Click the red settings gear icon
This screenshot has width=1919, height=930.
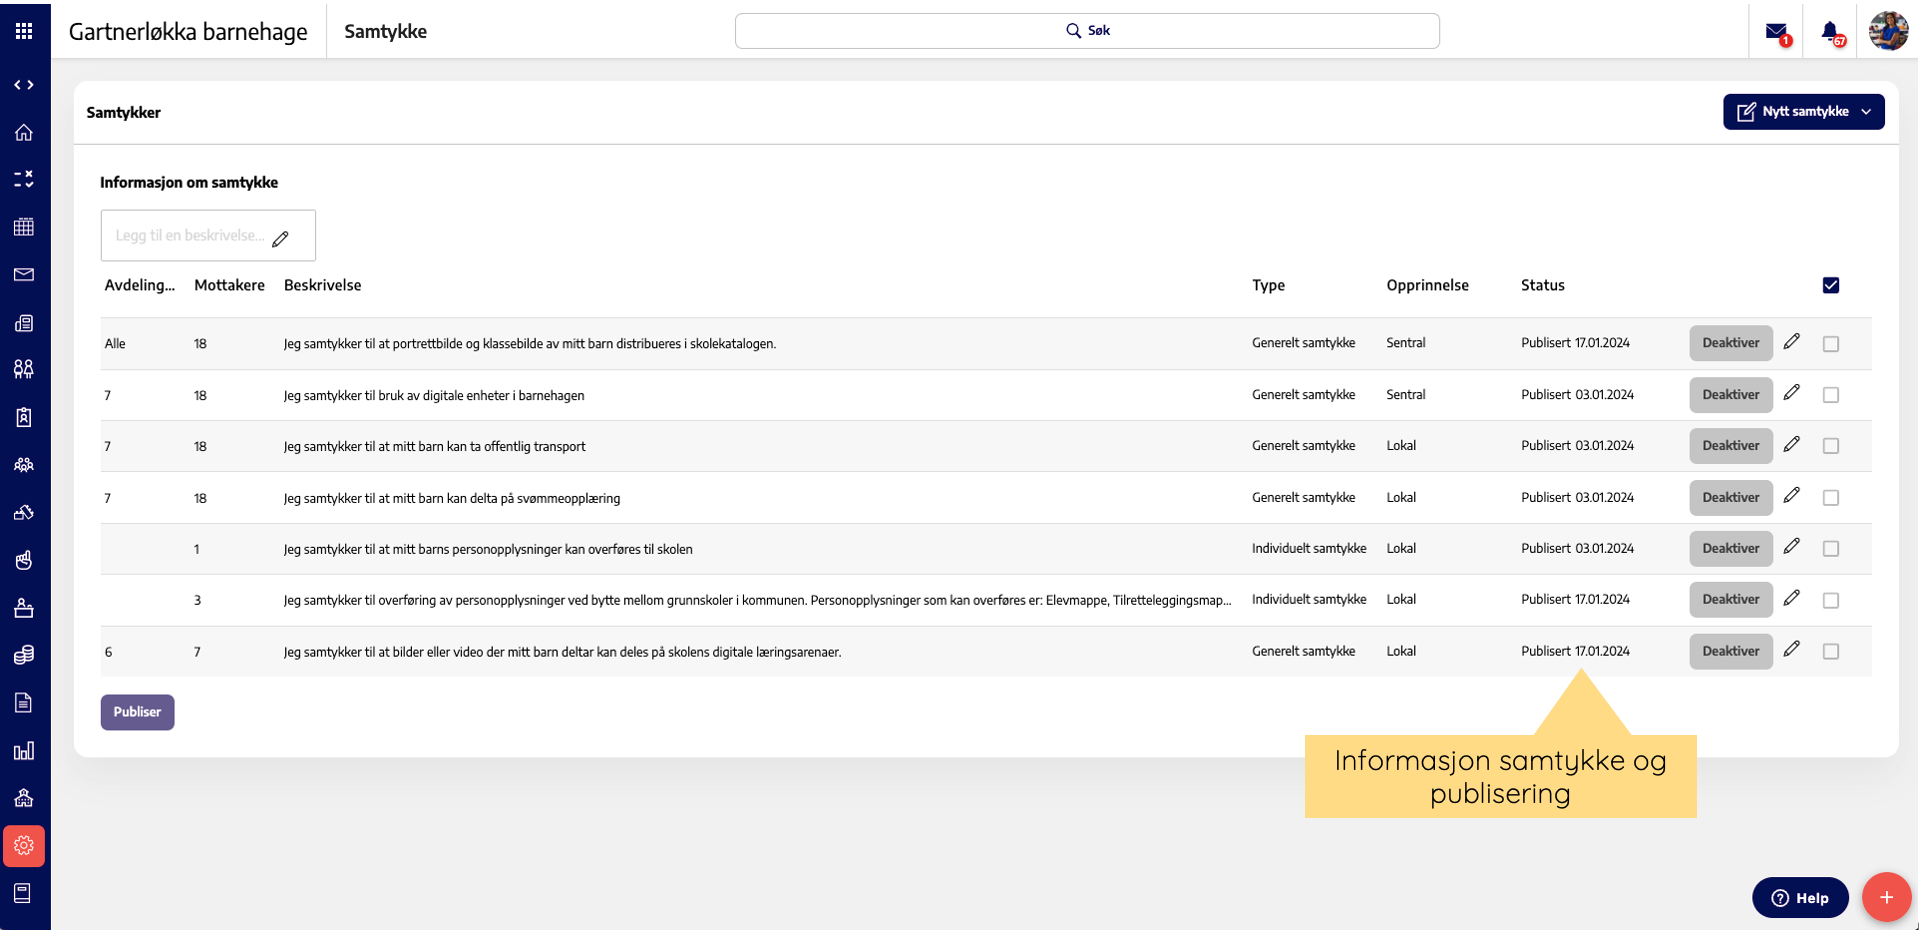coord(24,846)
